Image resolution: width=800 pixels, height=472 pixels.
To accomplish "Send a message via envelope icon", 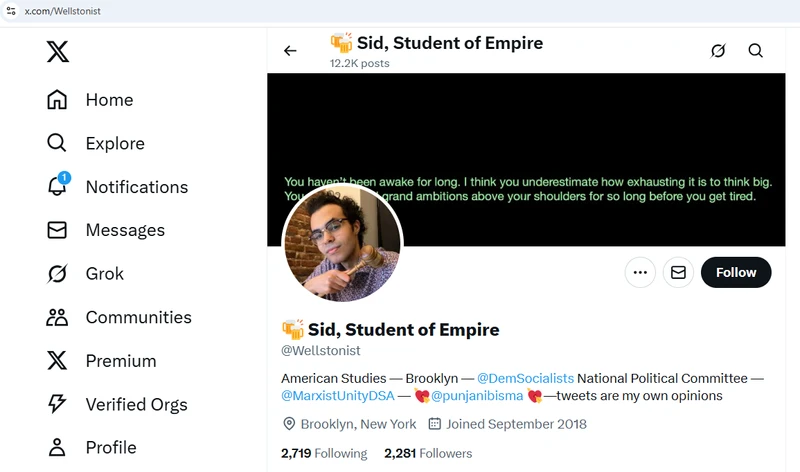I will [678, 272].
